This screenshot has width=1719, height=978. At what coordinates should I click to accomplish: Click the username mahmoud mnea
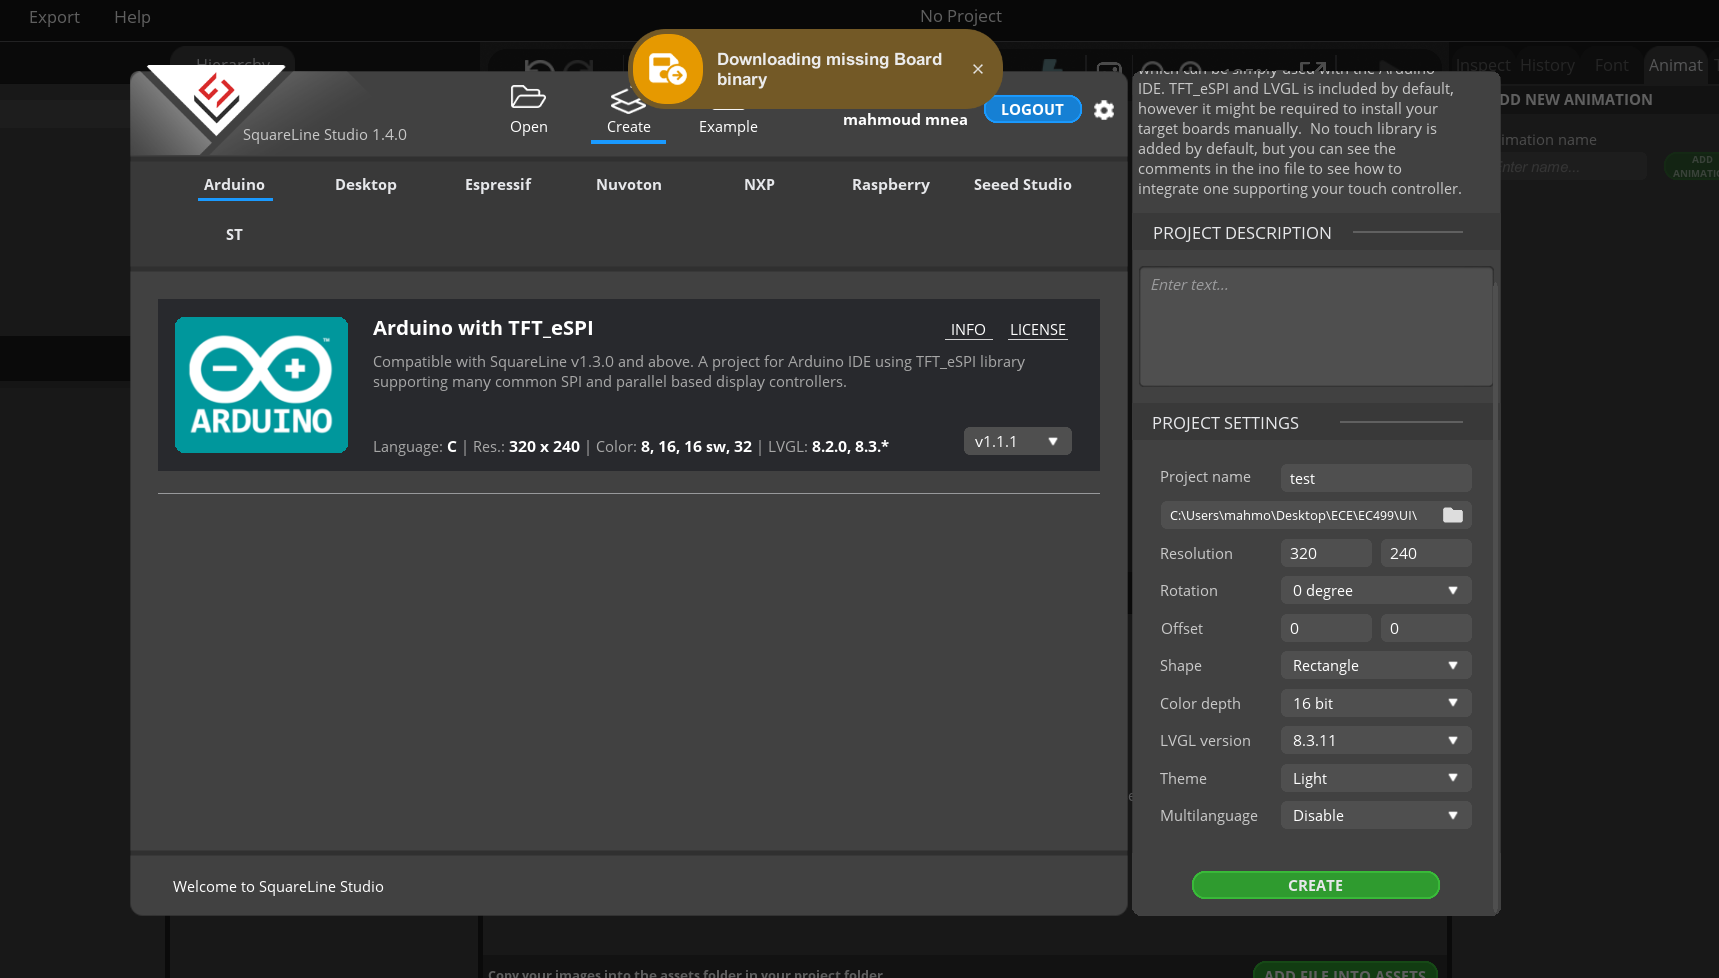905,120
